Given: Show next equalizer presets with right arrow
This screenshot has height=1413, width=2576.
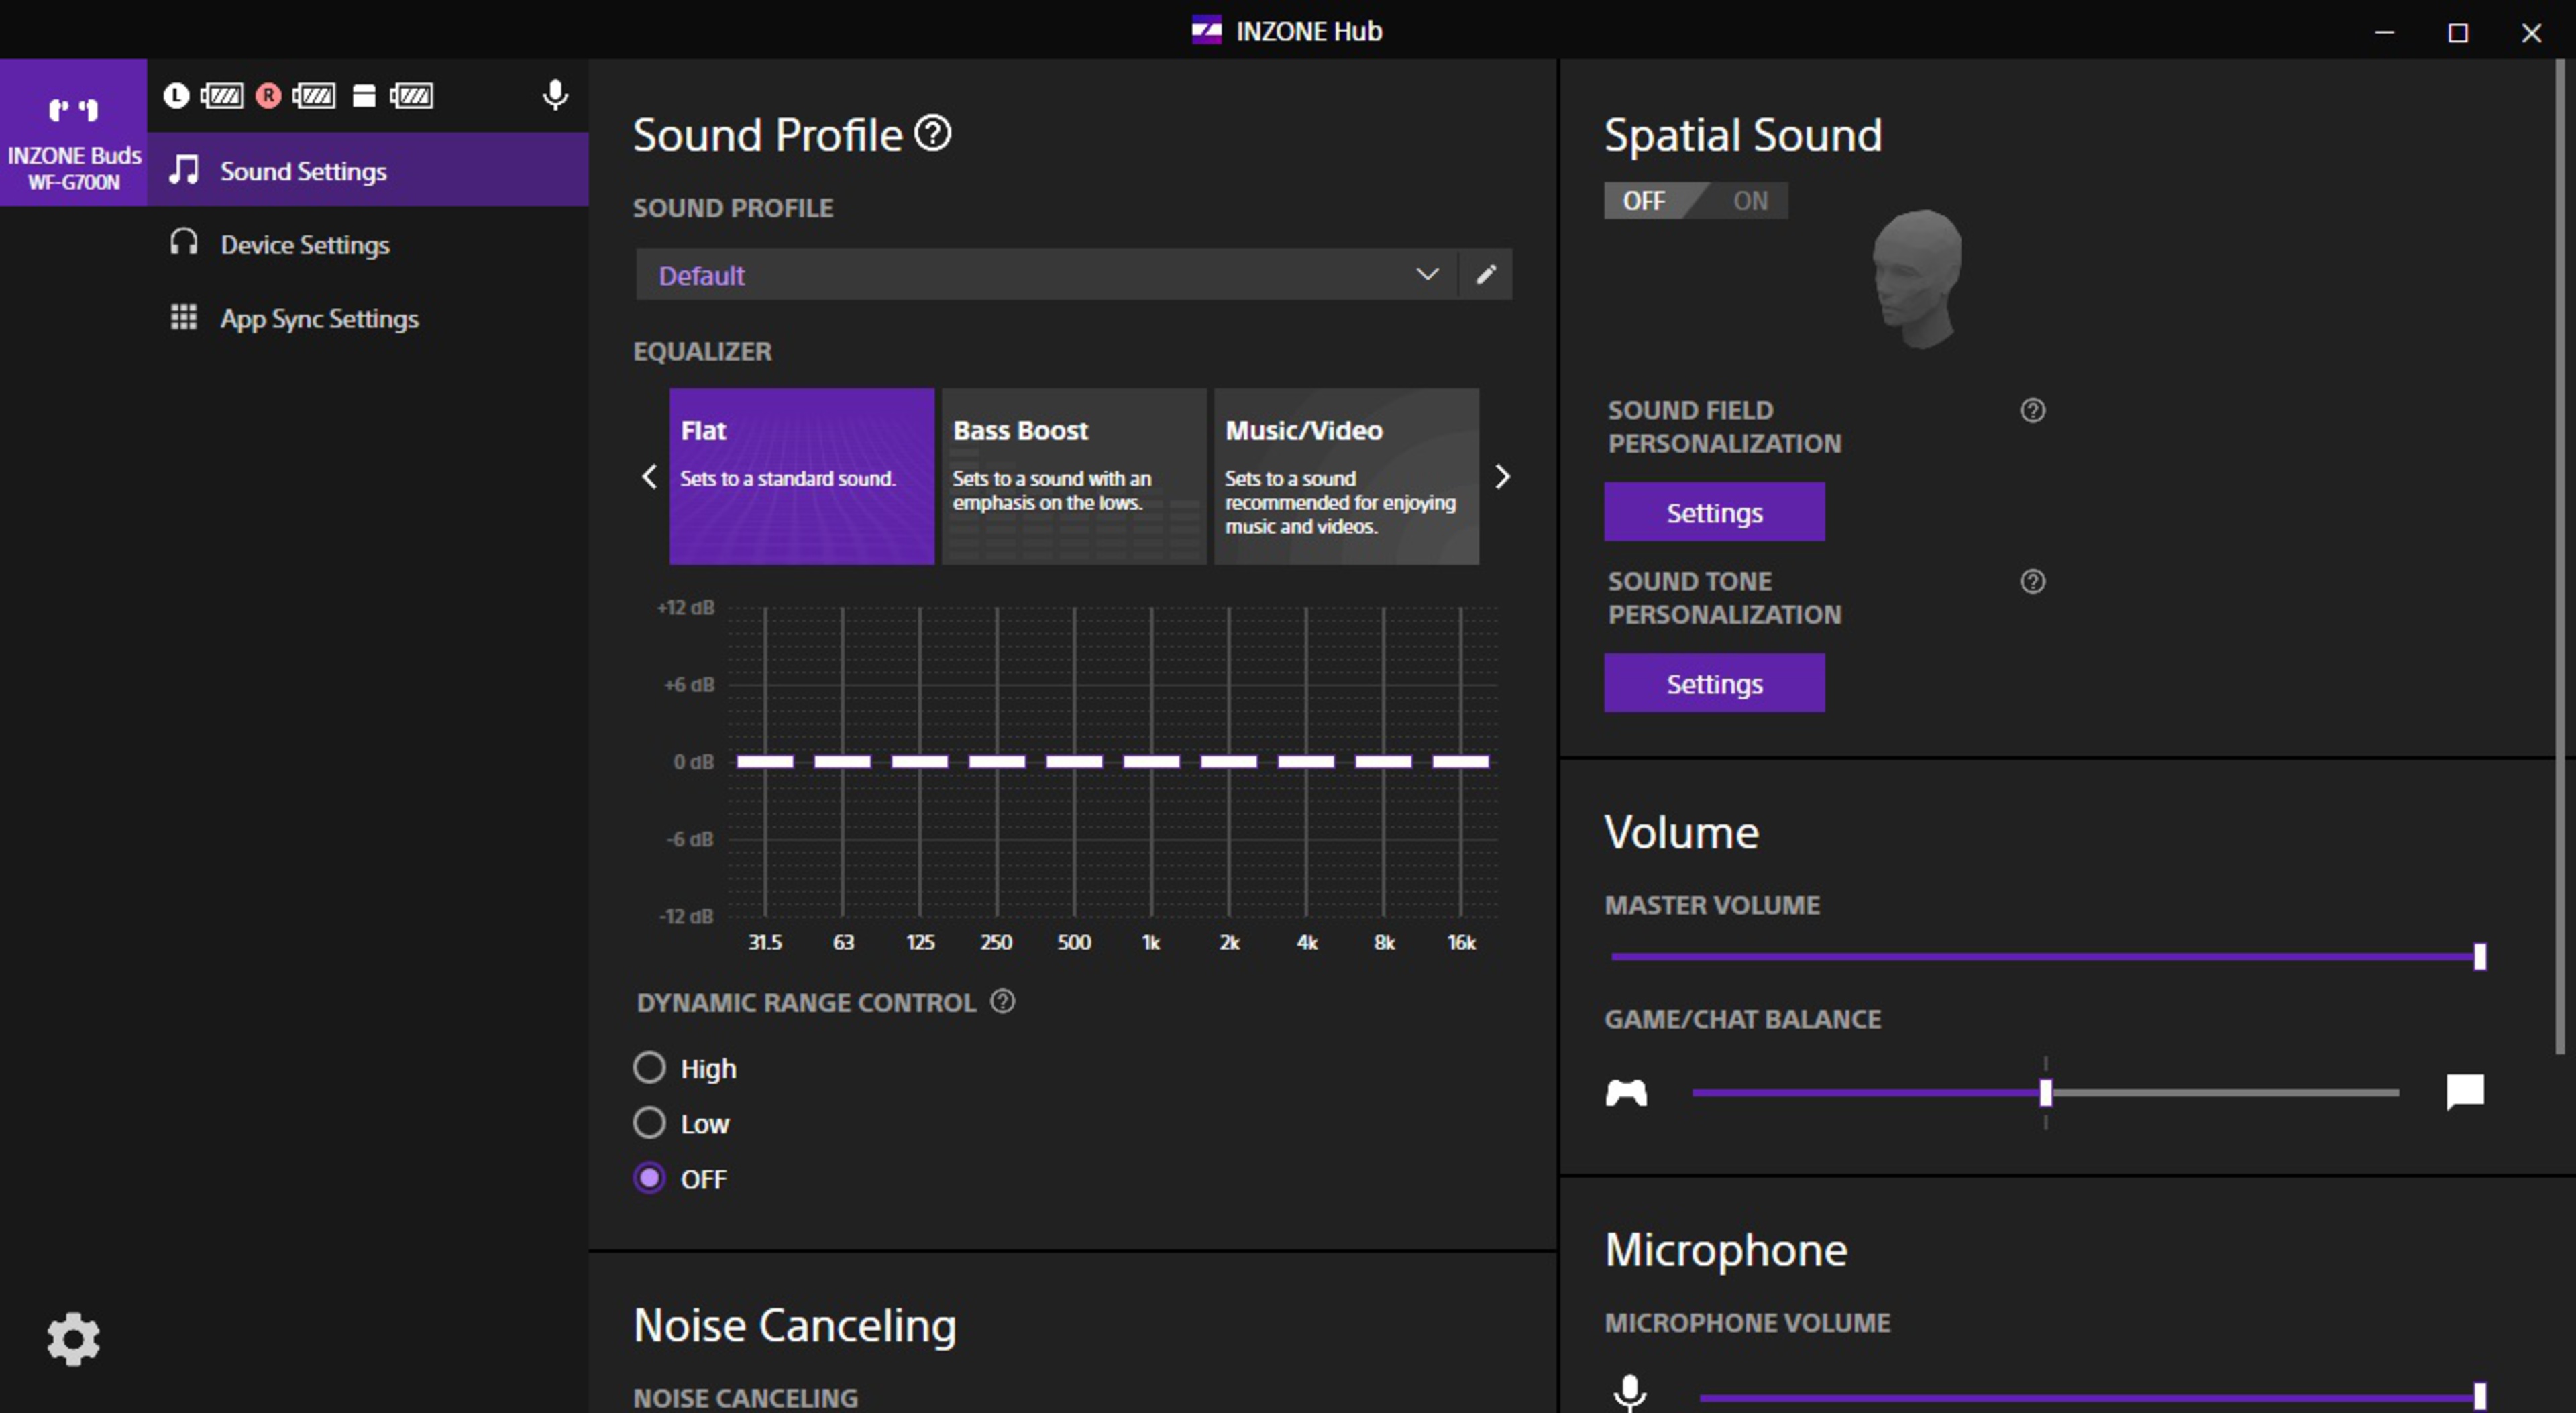Looking at the screenshot, I should tap(1501, 476).
